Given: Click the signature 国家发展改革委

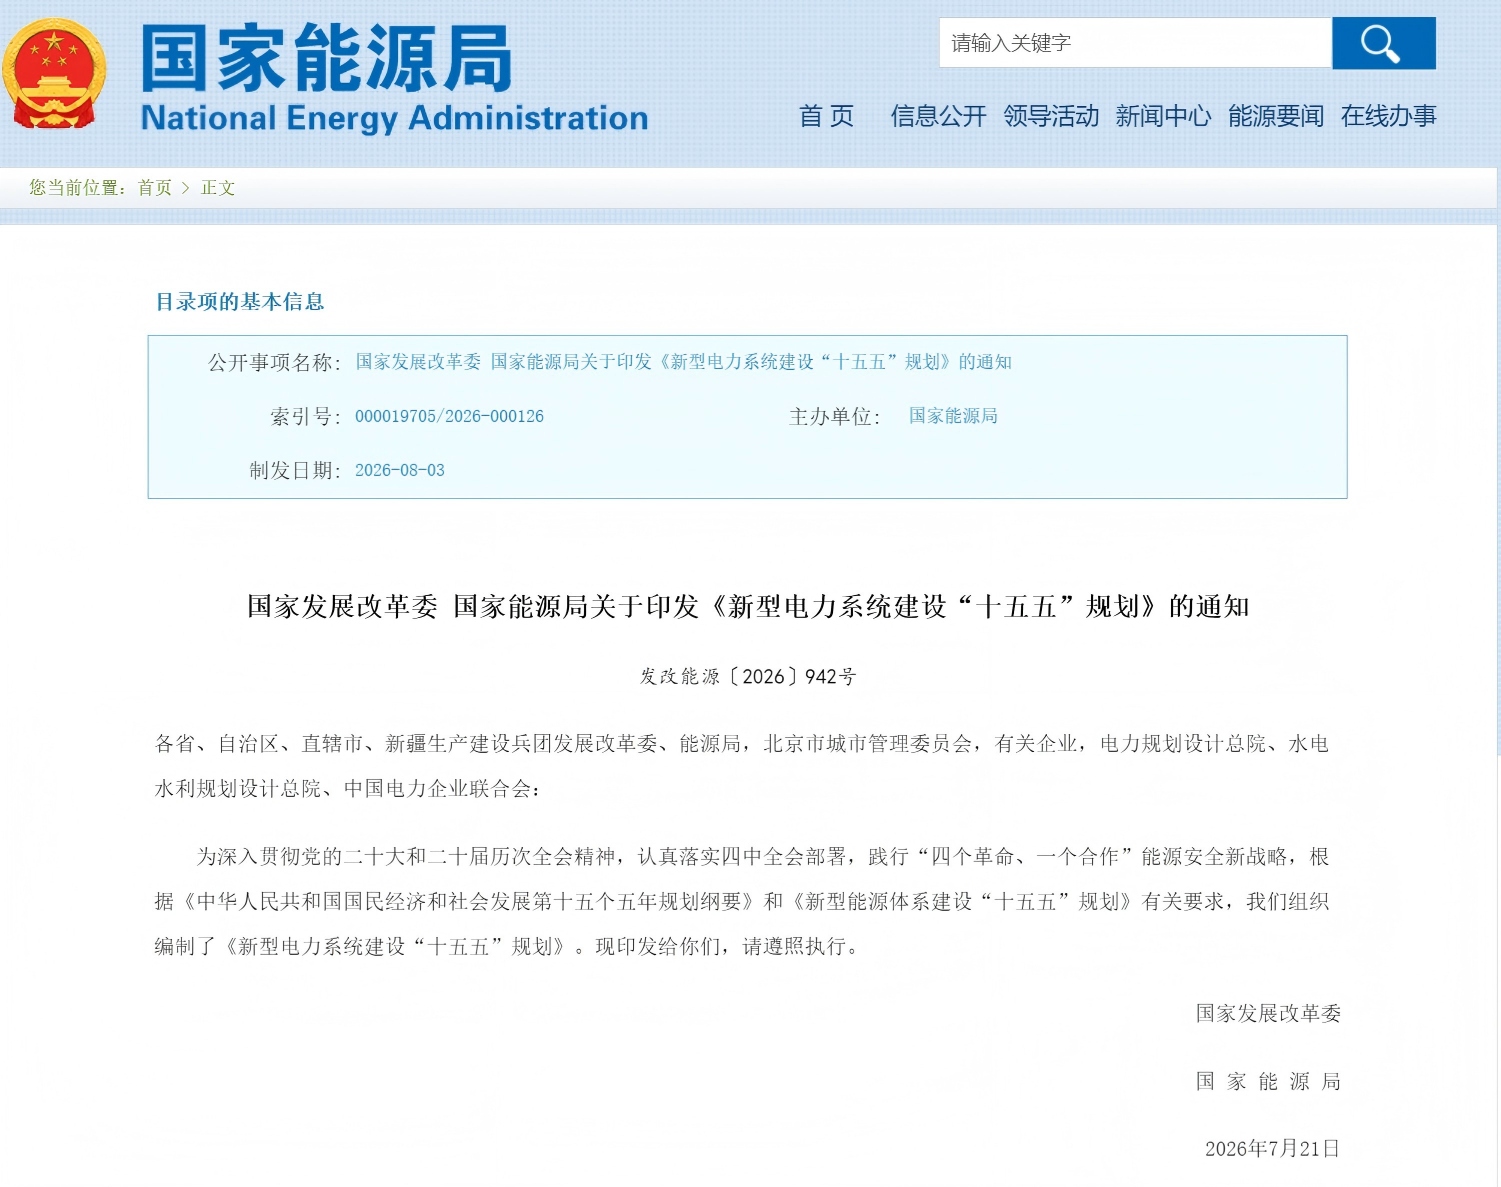Looking at the screenshot, I should pyautogui.click(x=1268, y=1014).
